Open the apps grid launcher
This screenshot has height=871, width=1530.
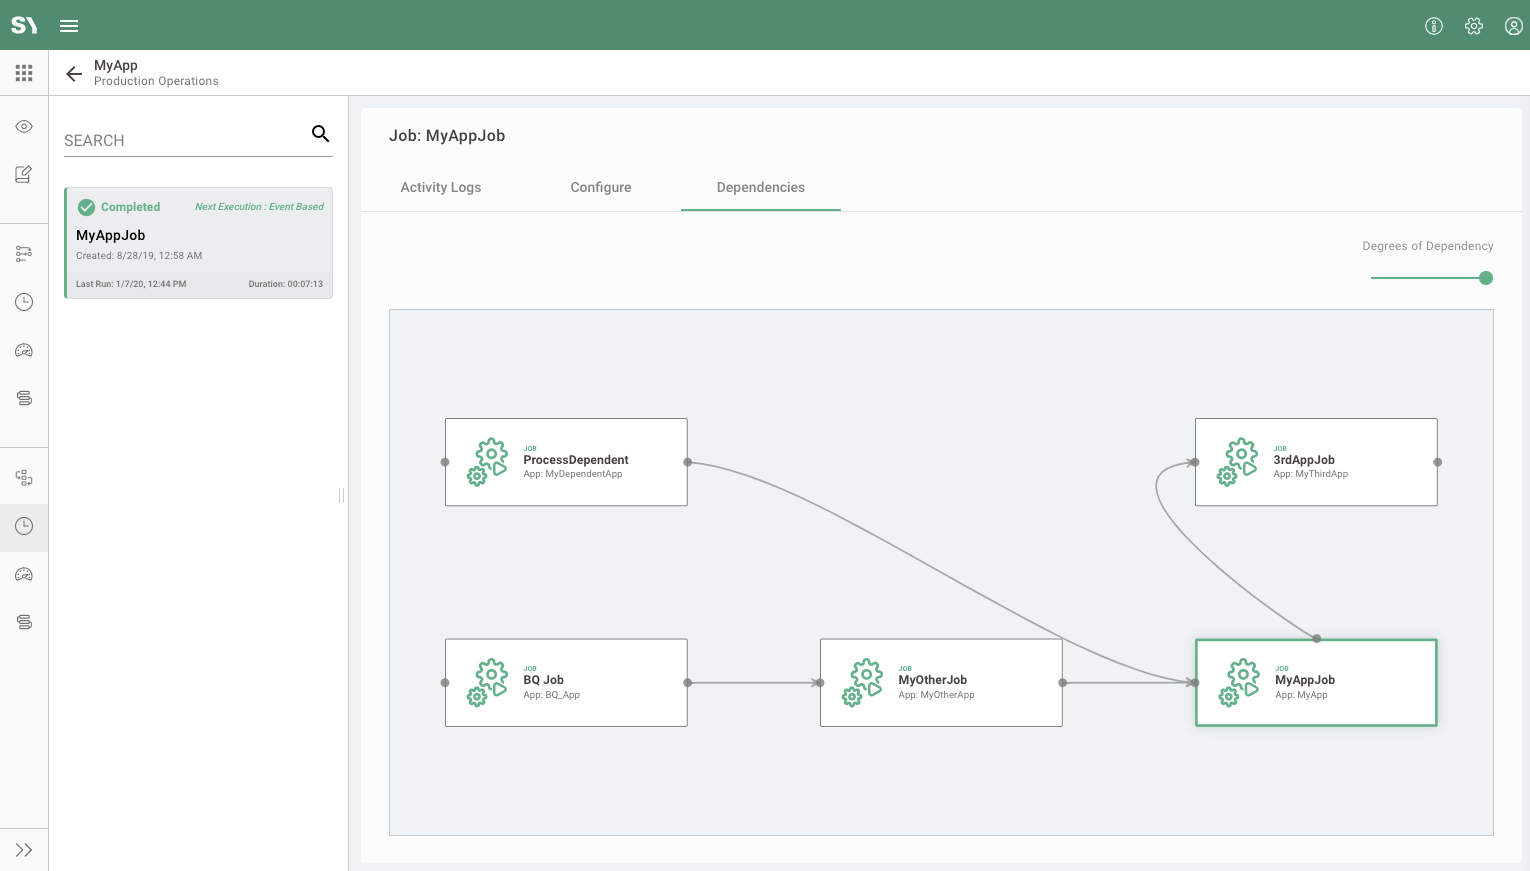pyautogui.click(x=24, y=73)
